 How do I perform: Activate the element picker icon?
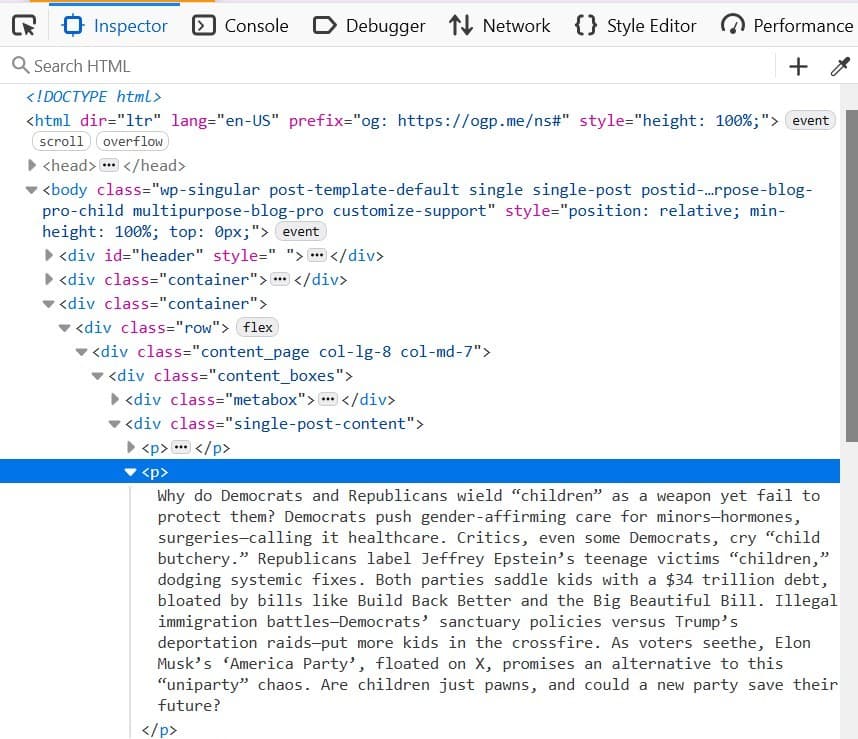pyautogui.click(x=24, y=26)
